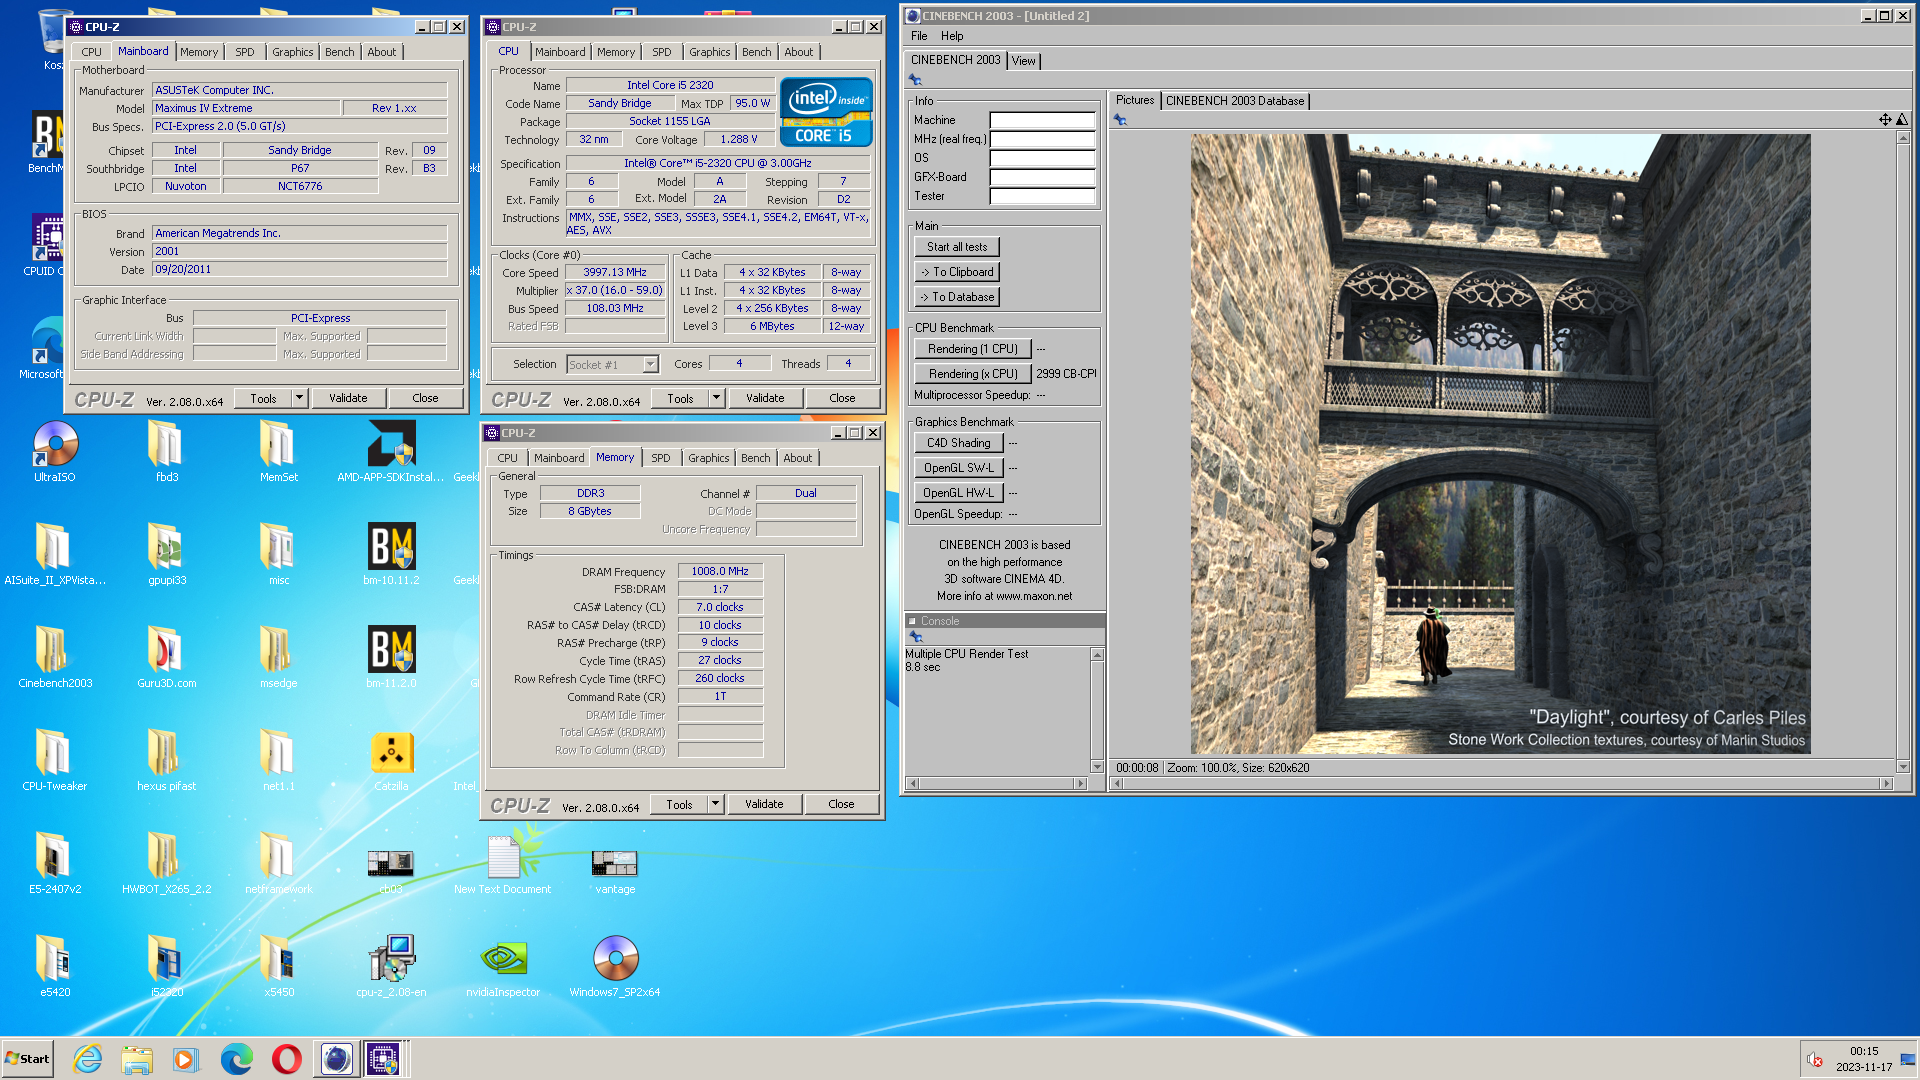Image resolution: width=1920 pixels, height=1080 pixels.
Task: Switch to CPU-Z taskbar button
Action: (x=385, y=1059)
